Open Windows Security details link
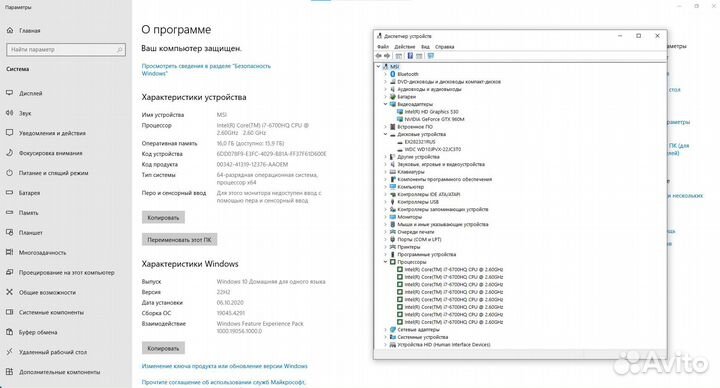 [206, 70]
